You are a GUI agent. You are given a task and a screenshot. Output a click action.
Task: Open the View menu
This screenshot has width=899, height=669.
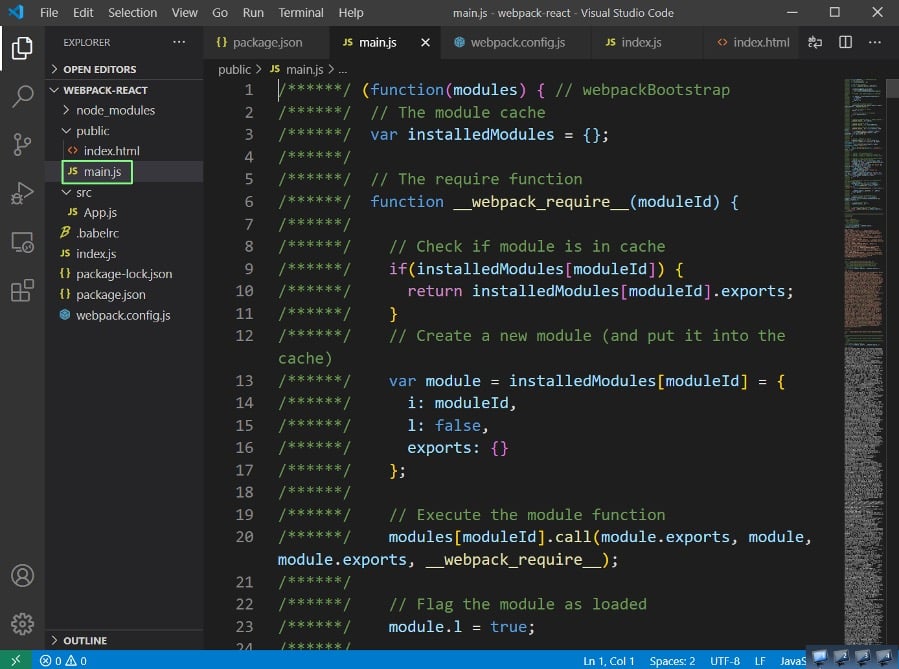[x=184, y=13]
